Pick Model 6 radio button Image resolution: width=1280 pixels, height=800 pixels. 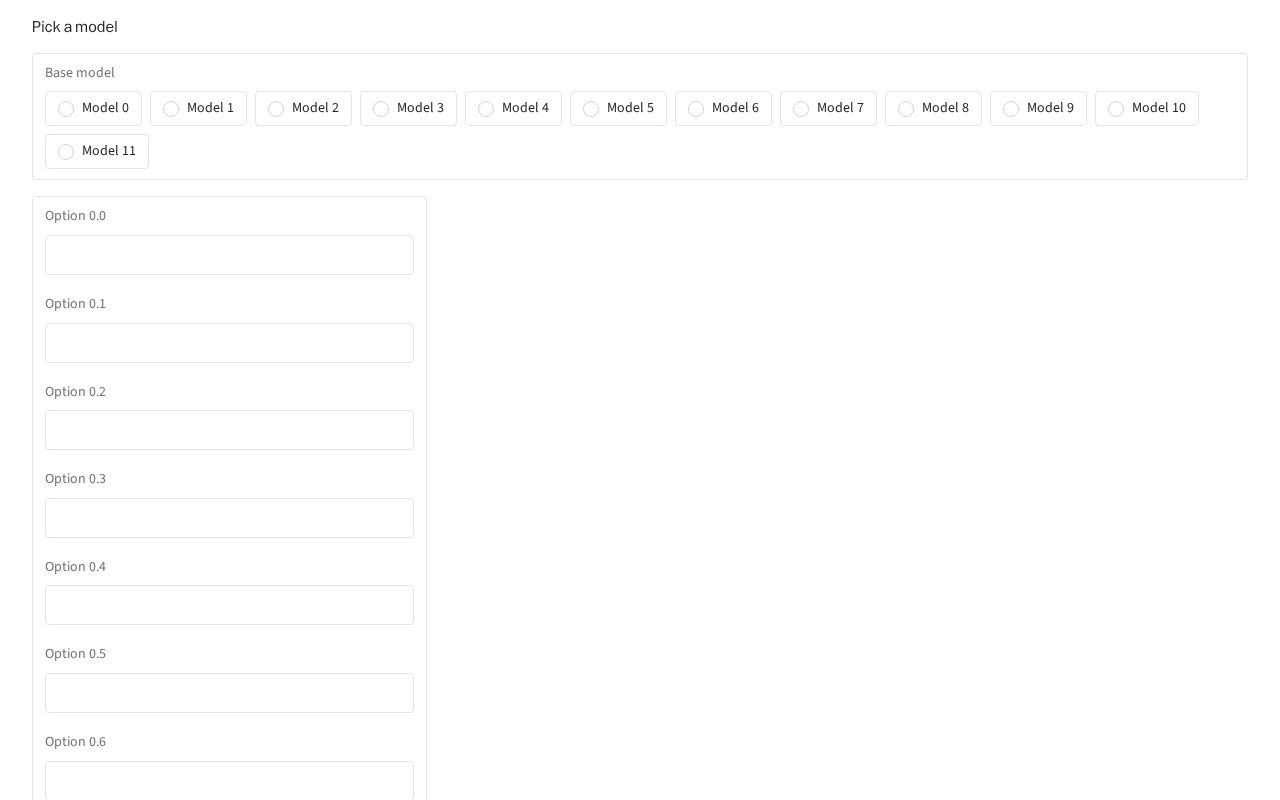tap(696, 108)
